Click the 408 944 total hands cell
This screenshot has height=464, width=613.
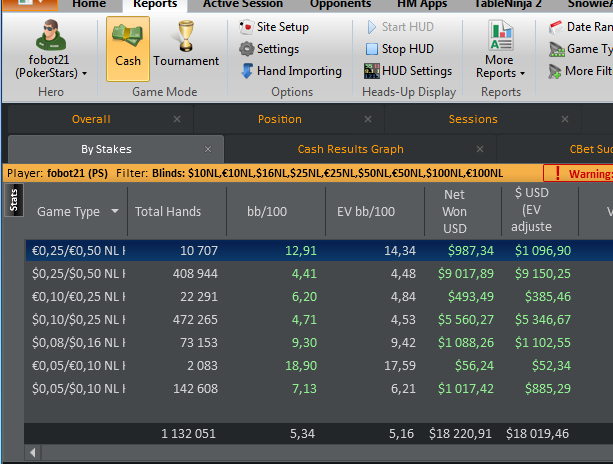[195, 274]
